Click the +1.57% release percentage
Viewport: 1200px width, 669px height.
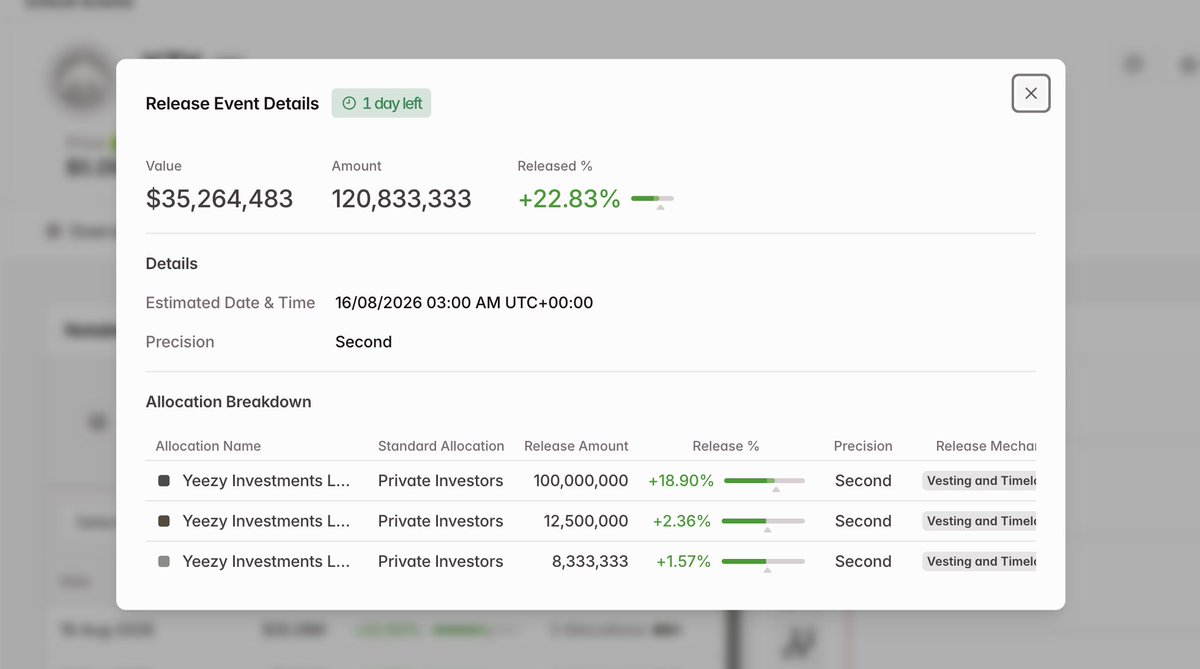pyautogui.click(x=683, y=562)
